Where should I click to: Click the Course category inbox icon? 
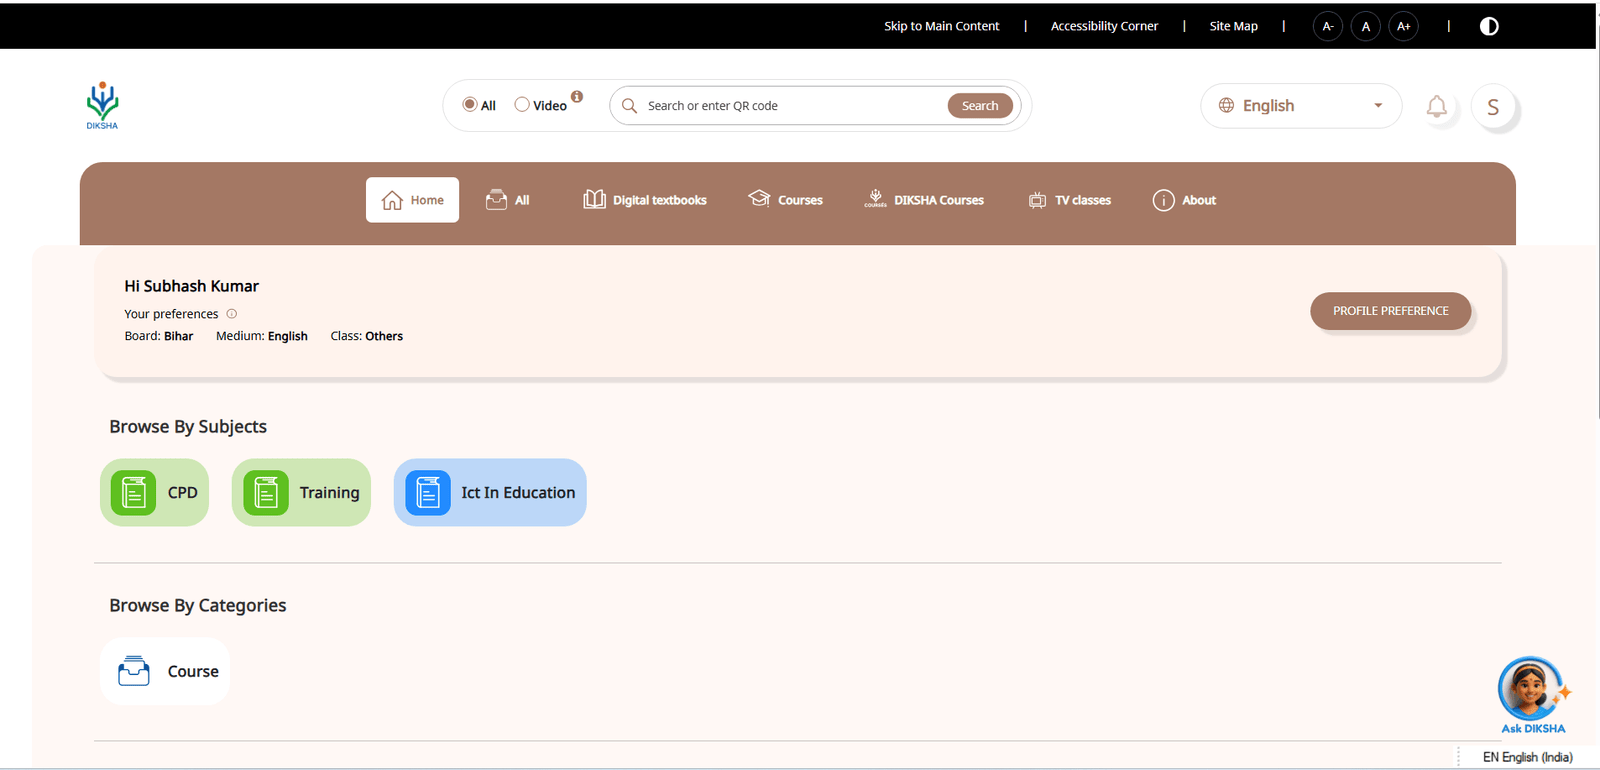point(134,671)
